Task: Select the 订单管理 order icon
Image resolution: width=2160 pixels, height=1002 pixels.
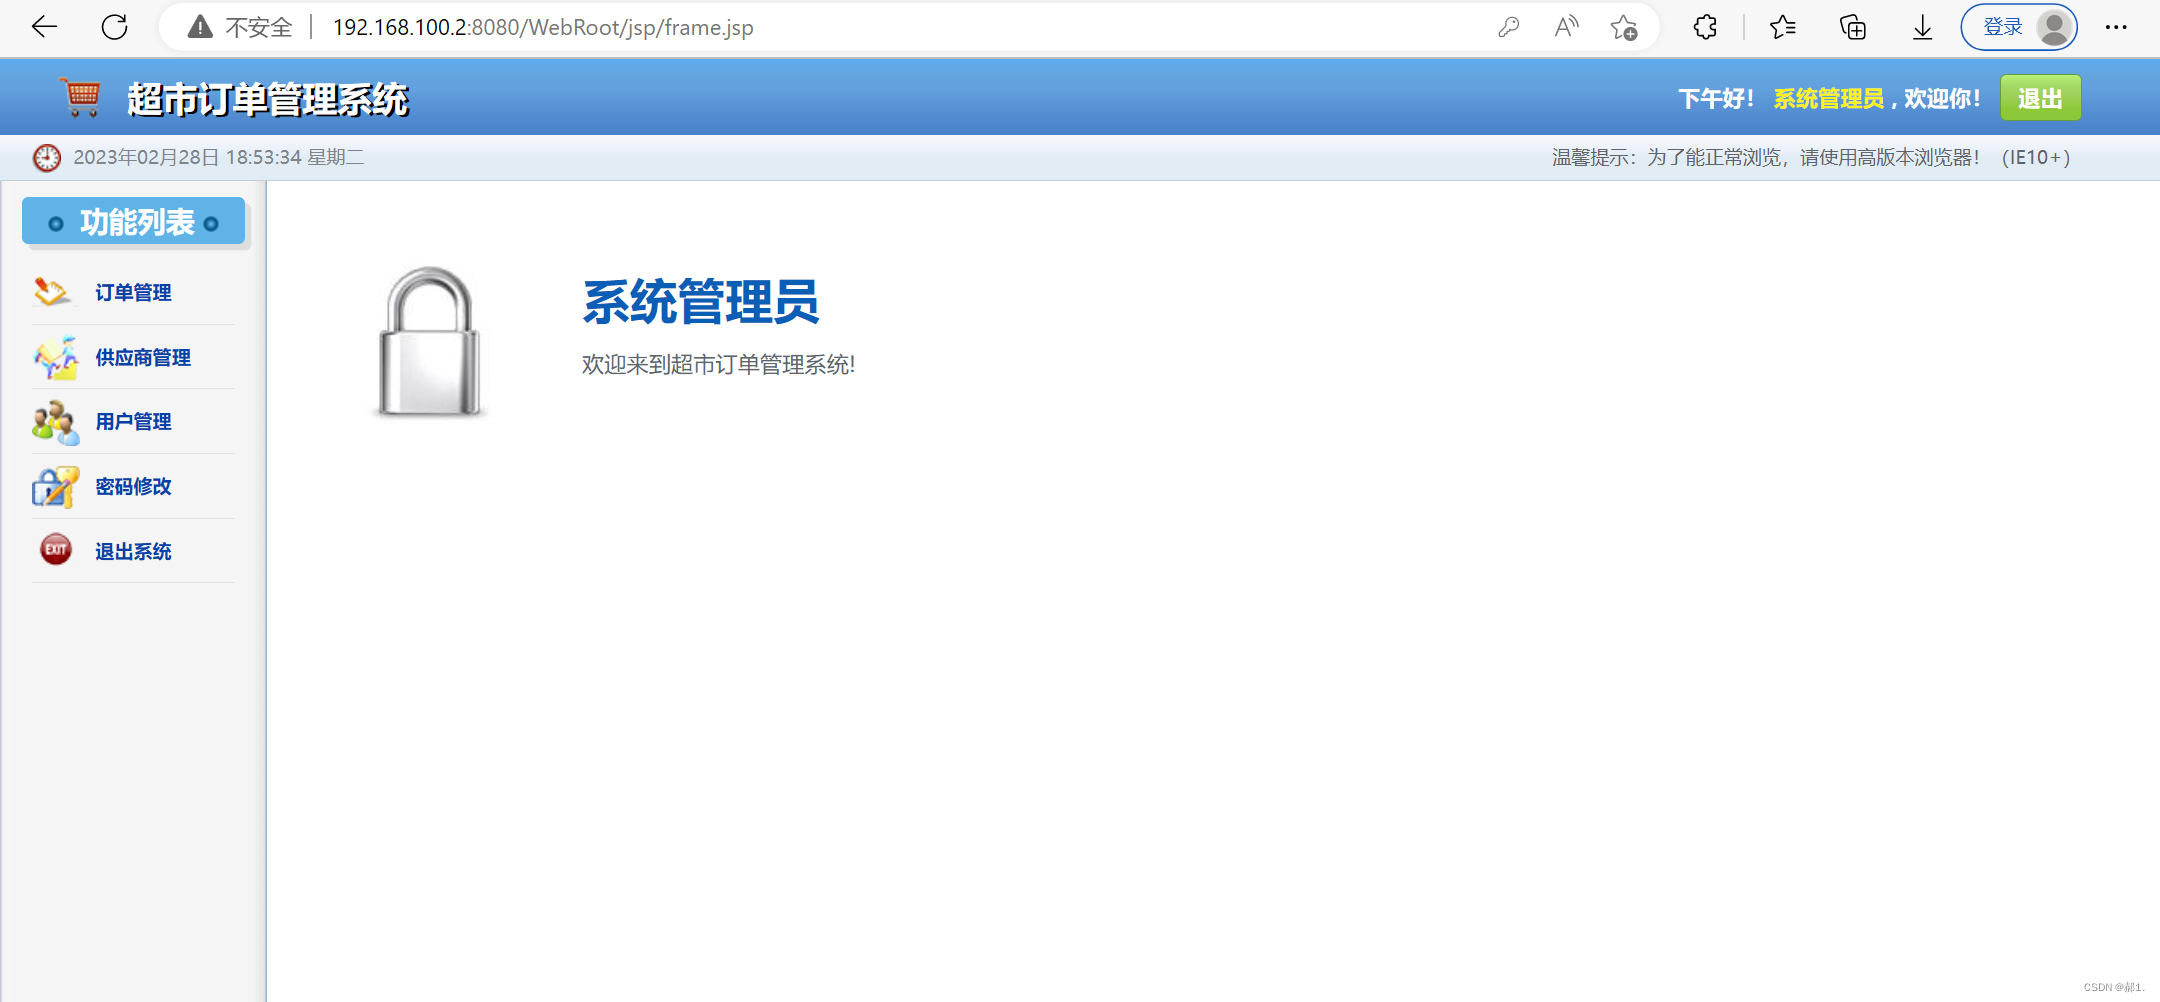Action: coord(52,292)
